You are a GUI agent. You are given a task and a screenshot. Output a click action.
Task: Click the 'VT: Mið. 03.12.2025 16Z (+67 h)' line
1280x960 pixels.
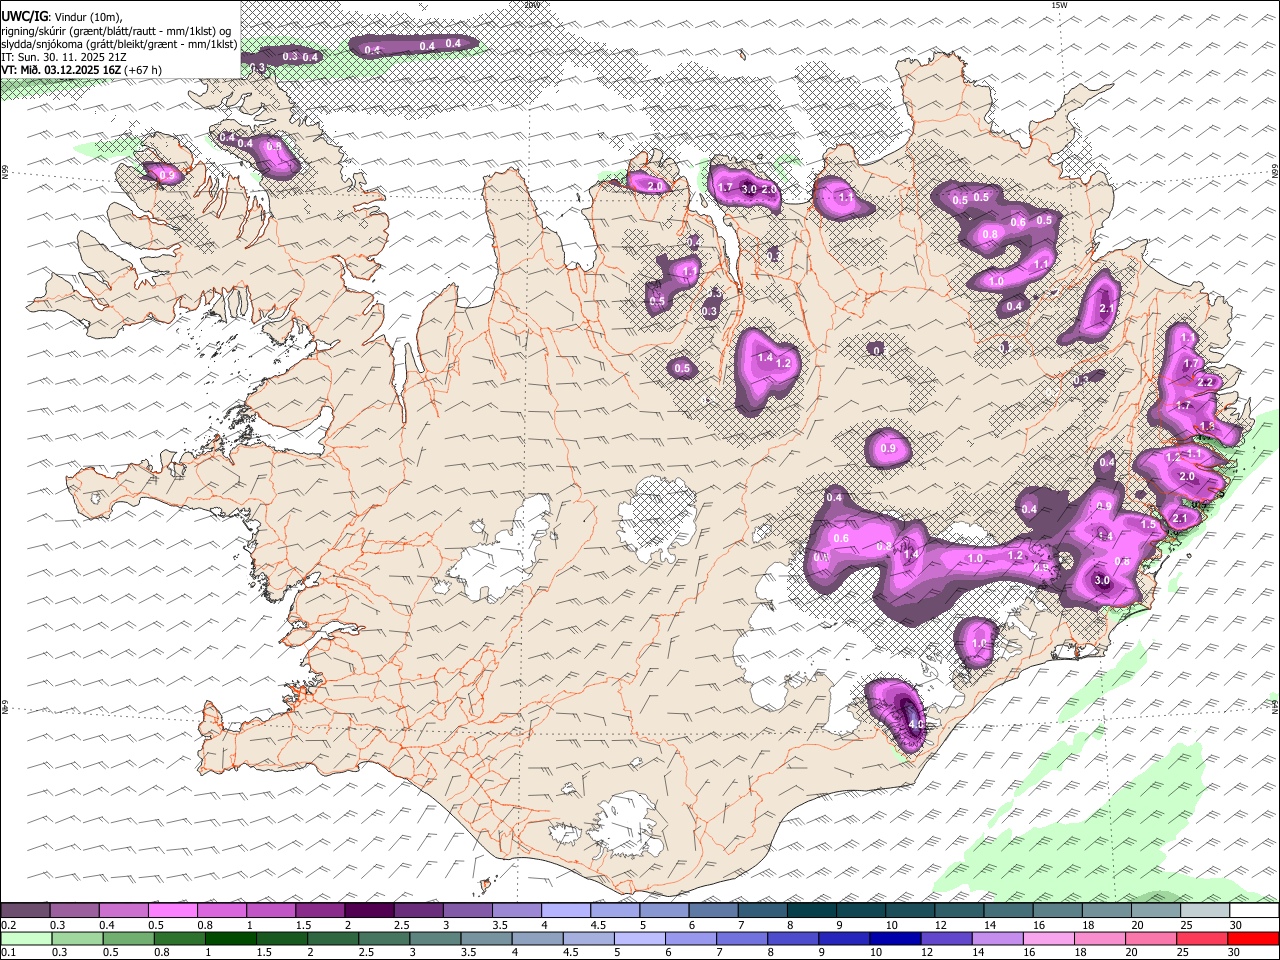tap(82, 70)
